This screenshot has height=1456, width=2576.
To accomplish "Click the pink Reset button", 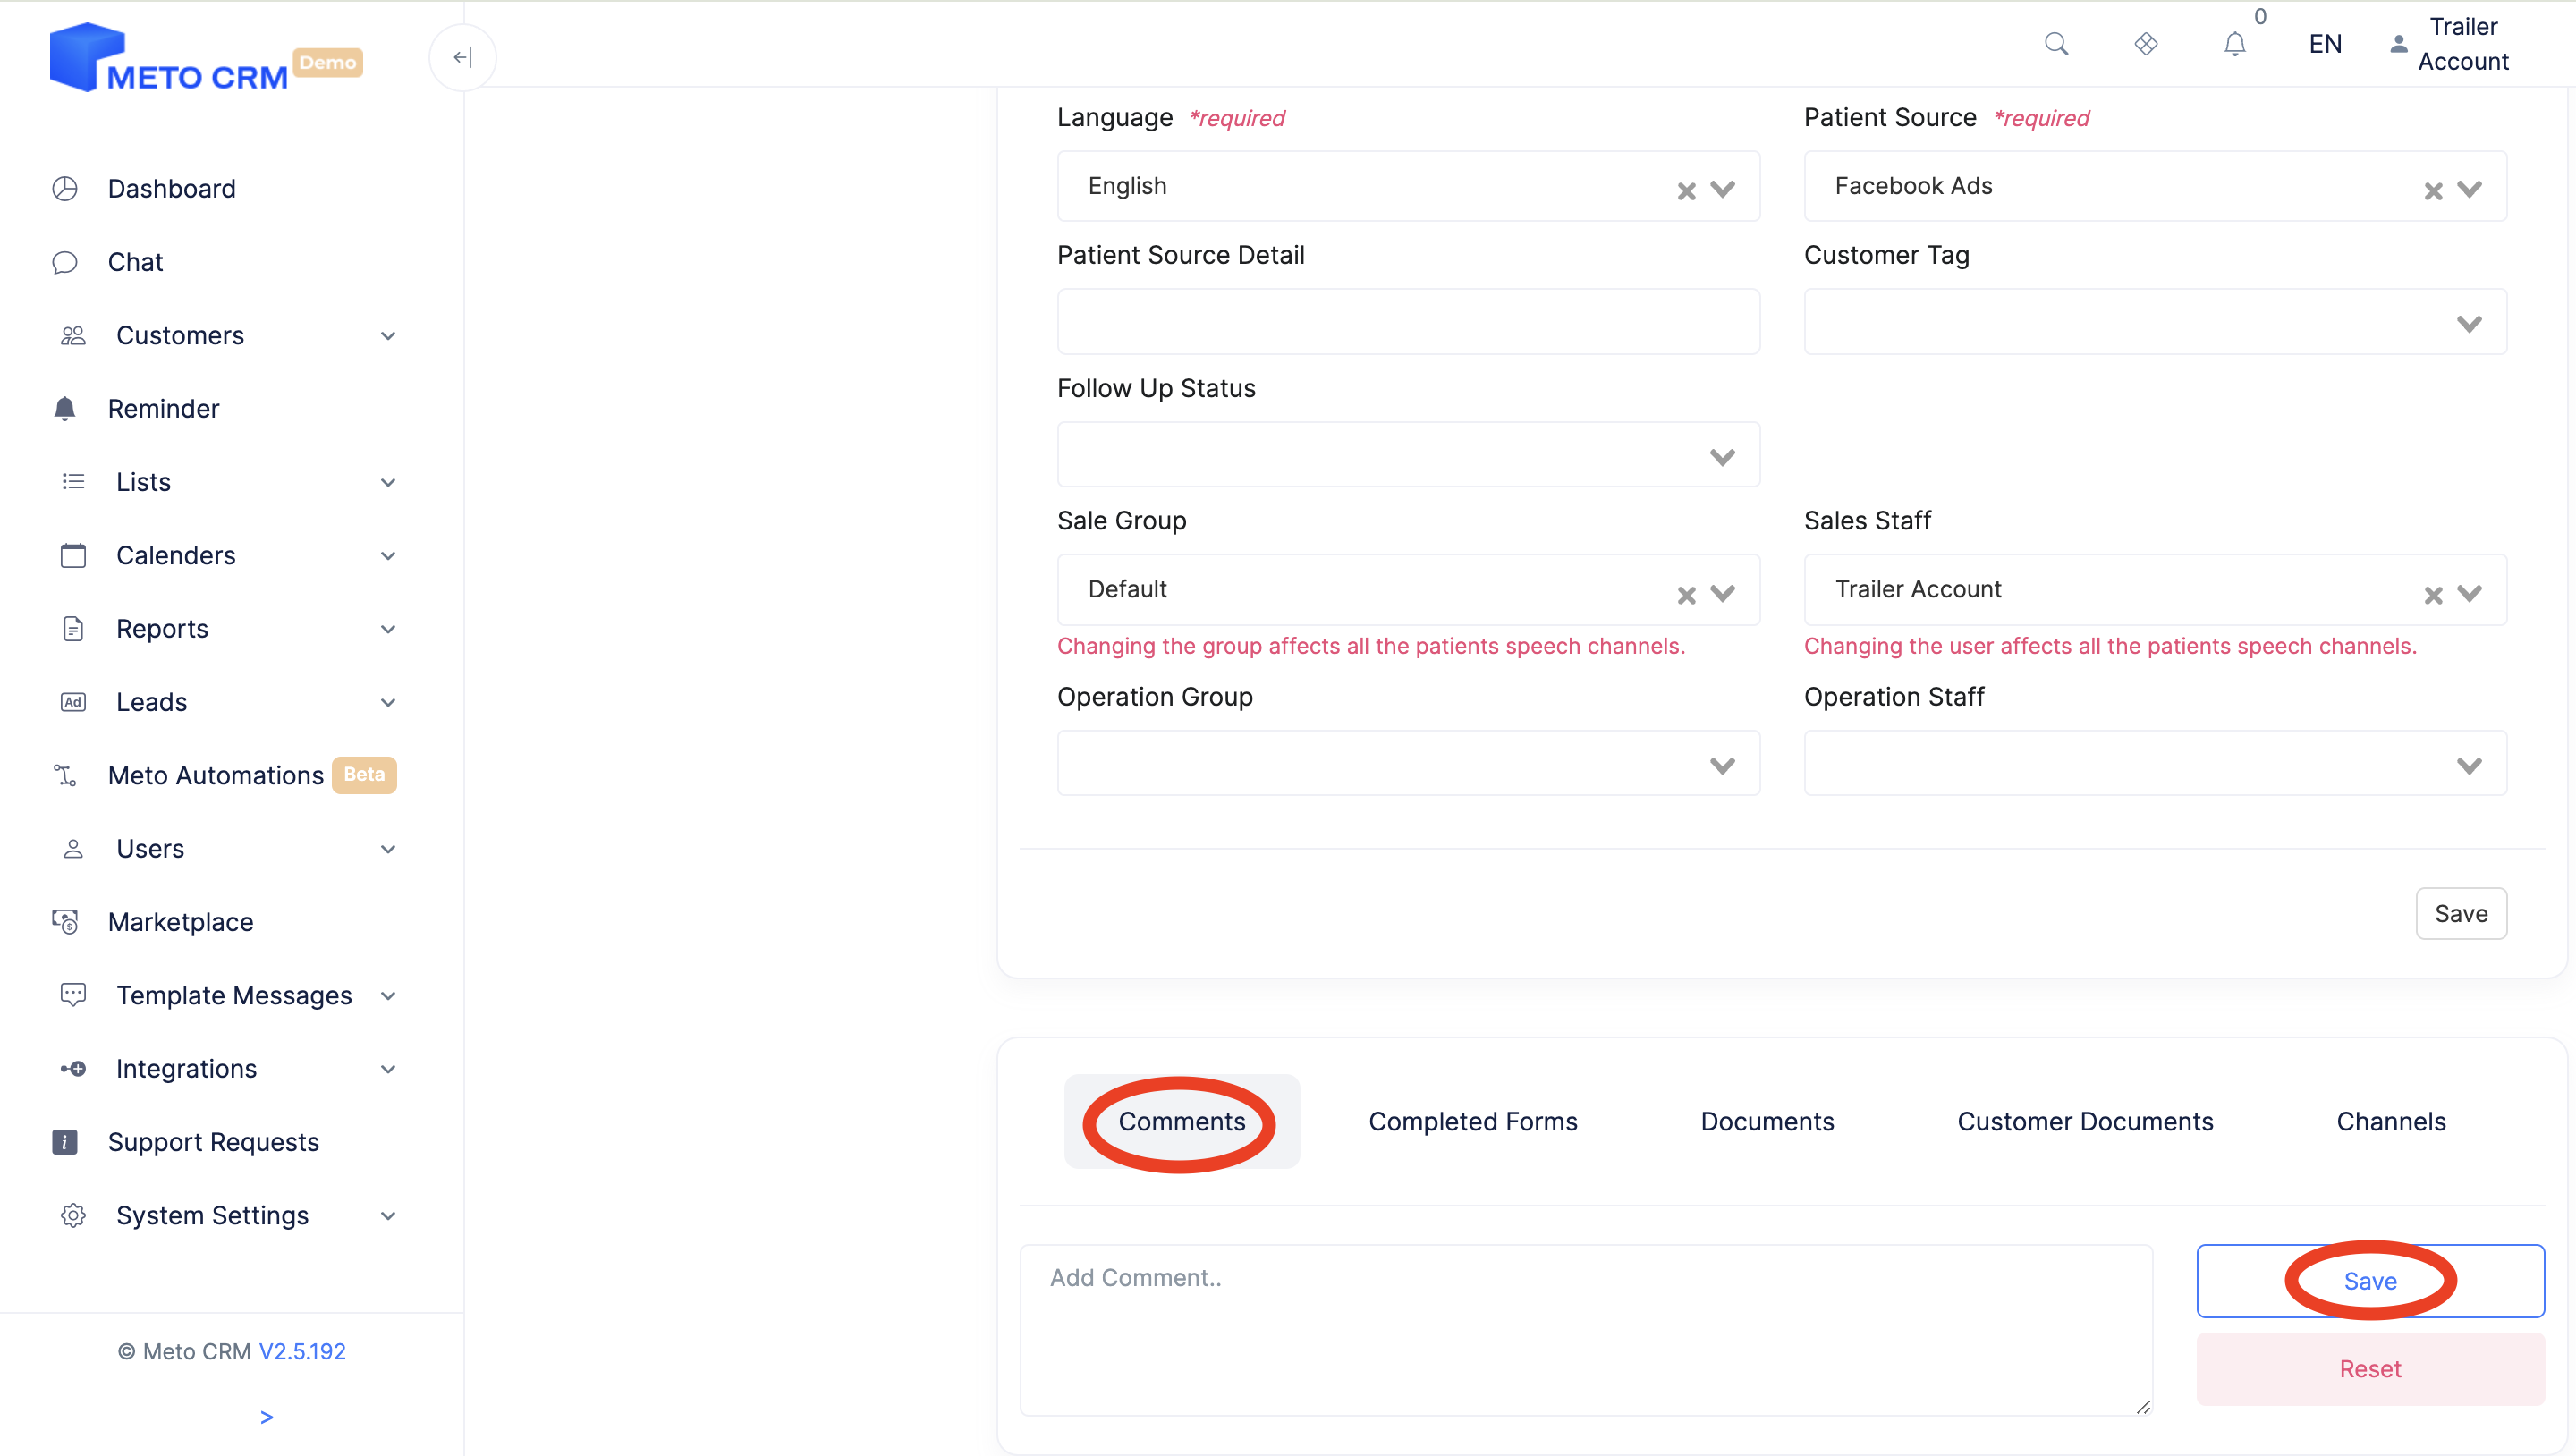I will (2370, 1369).
